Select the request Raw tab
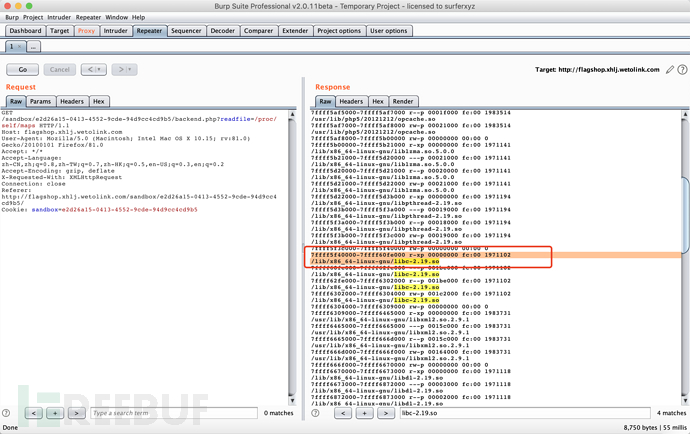690x434 pixels. pos(16,101)
